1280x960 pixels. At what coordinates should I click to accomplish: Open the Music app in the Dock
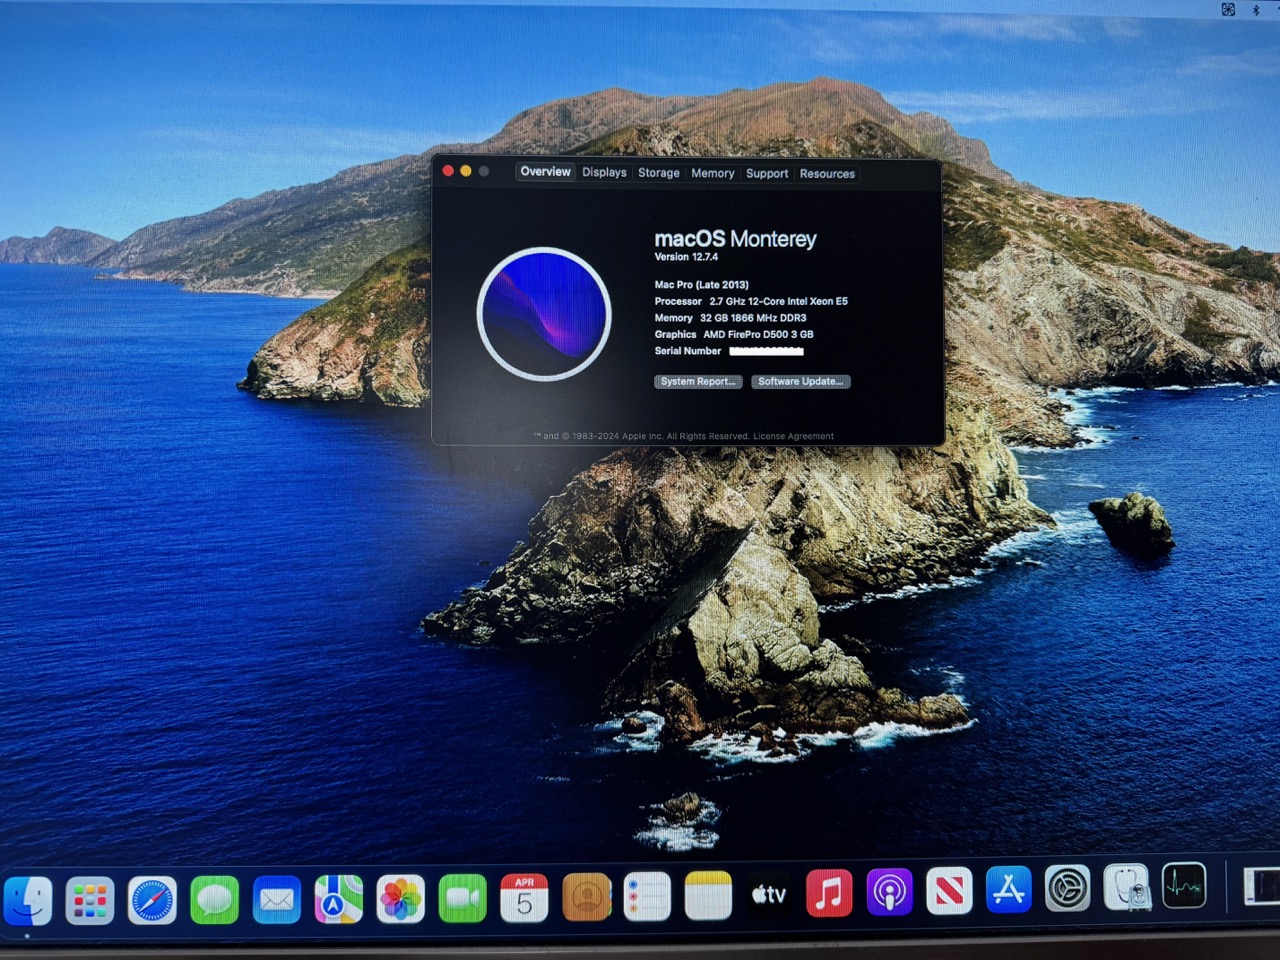828,893
